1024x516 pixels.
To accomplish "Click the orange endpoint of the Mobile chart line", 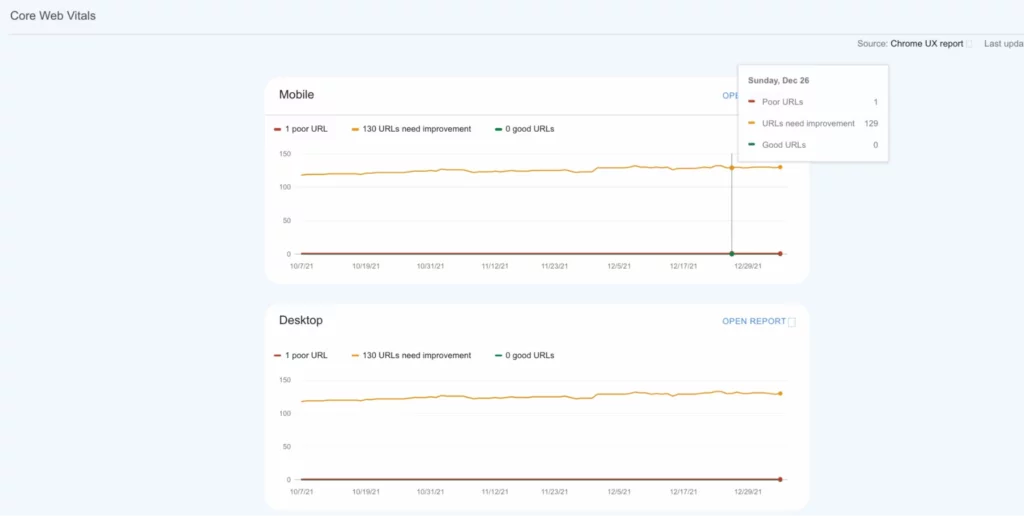I will coord(780,167).
